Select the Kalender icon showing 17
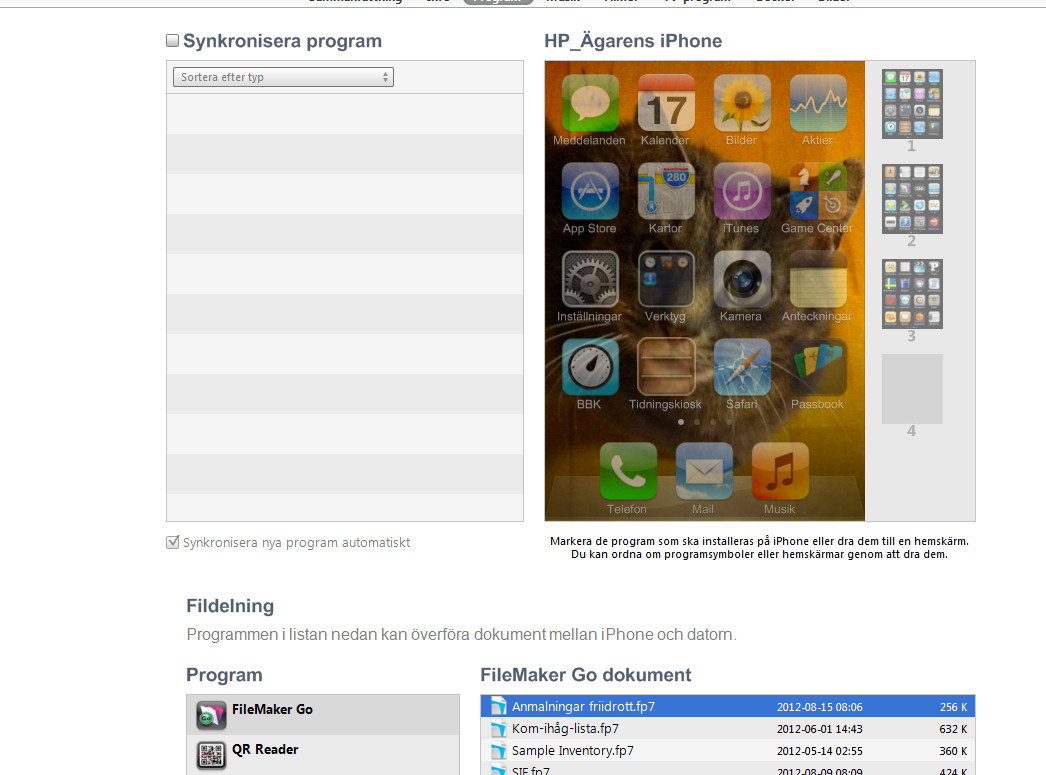The height and width of the screenshot is (775, 1046). tap(666, 103)
